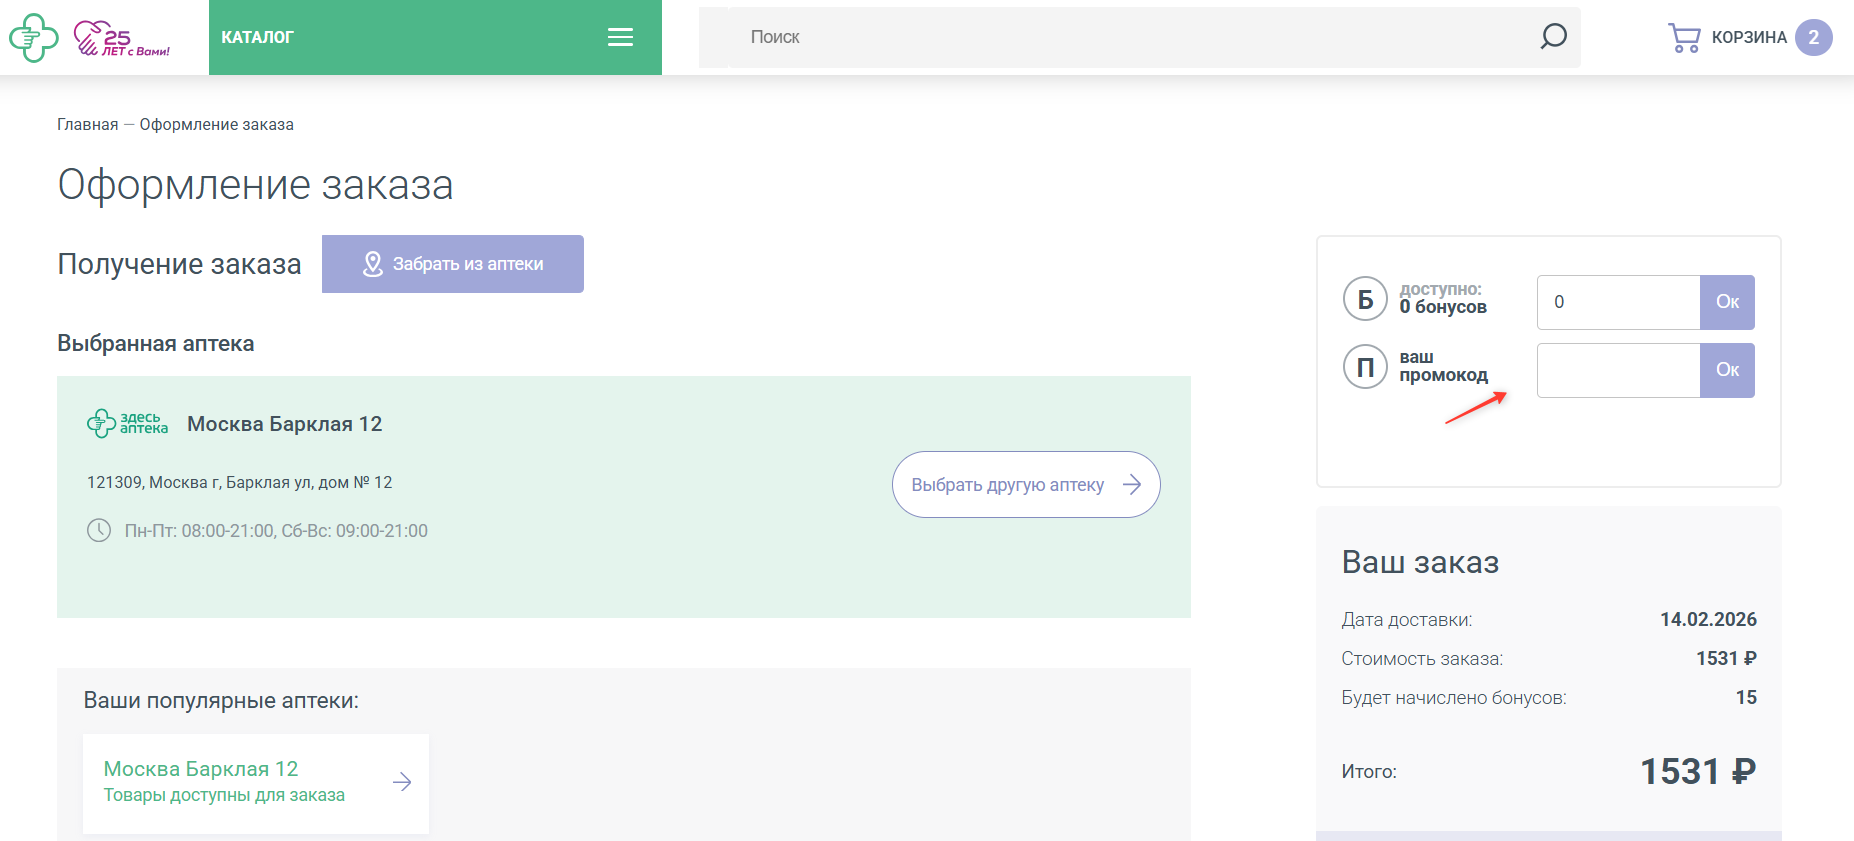1854x841 pixels.
Task: Click the clock icon near opening hours
Action: tap(99, 530)
